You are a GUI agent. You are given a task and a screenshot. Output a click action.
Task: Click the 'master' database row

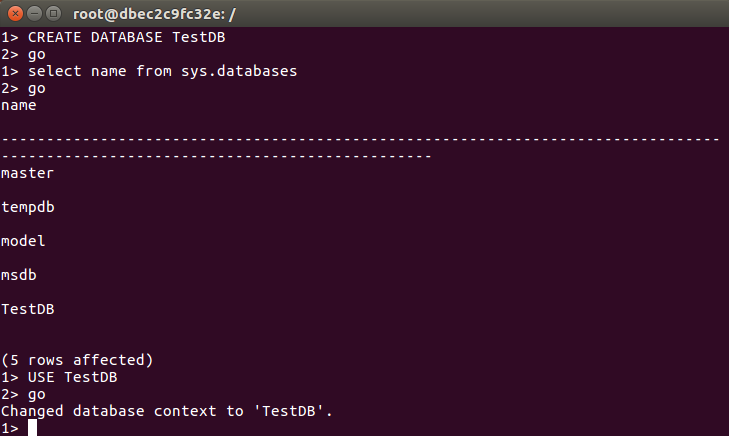pyautogui.click(x=27, y=173)
